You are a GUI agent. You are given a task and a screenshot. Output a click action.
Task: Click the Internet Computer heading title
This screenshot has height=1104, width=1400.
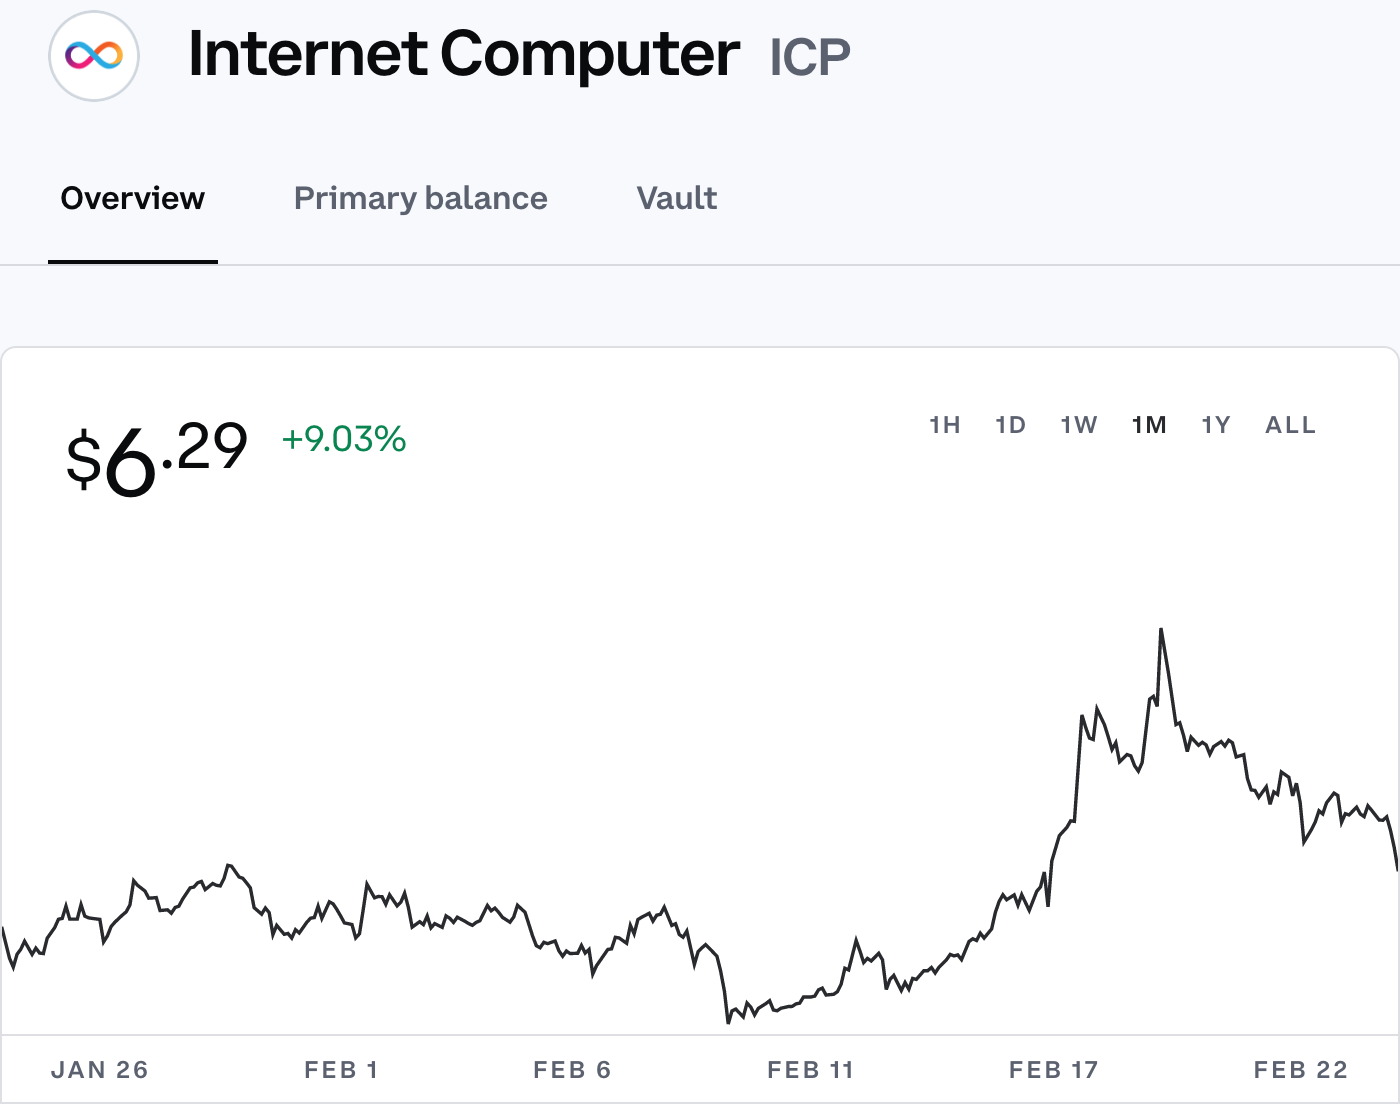click(x=464, y=54)
